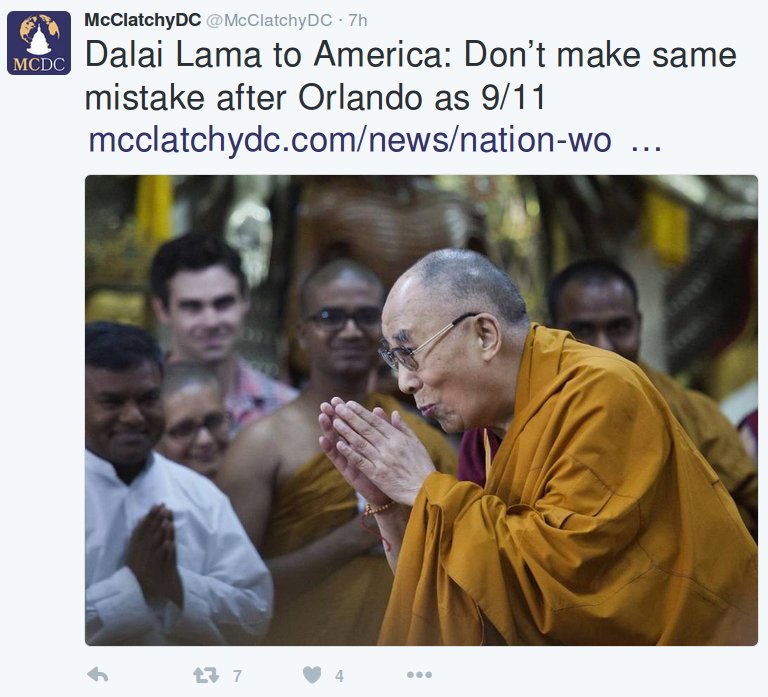Click the @McClatchyDC handle
Screen dimensions: 768x697
click(x=269, y=21)
